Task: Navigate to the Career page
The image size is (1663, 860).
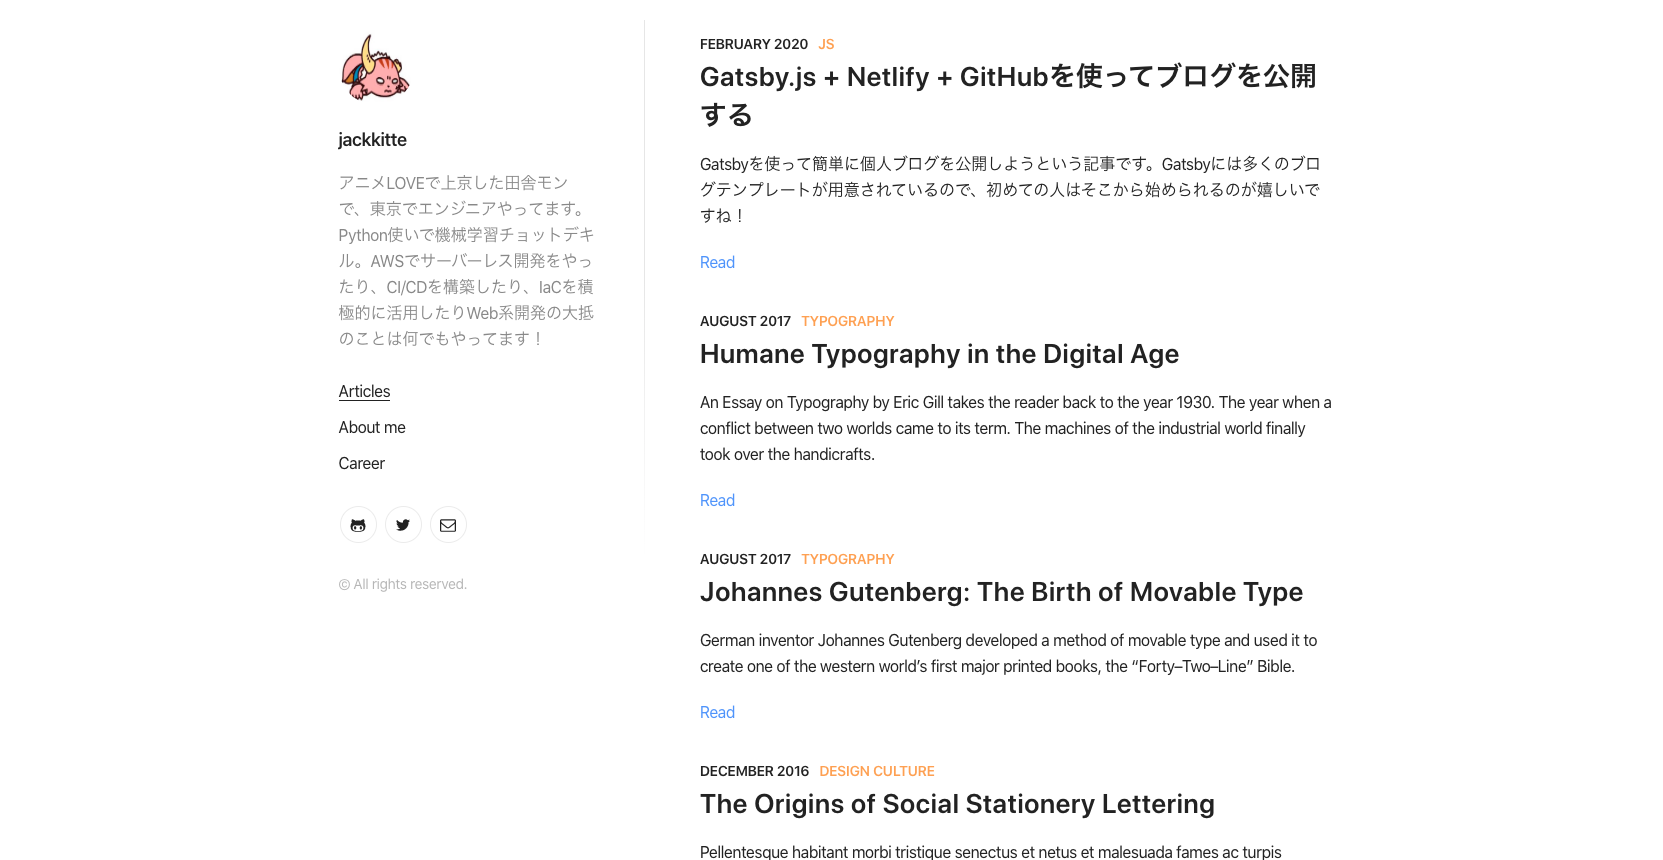Action: tap(361, 463)
